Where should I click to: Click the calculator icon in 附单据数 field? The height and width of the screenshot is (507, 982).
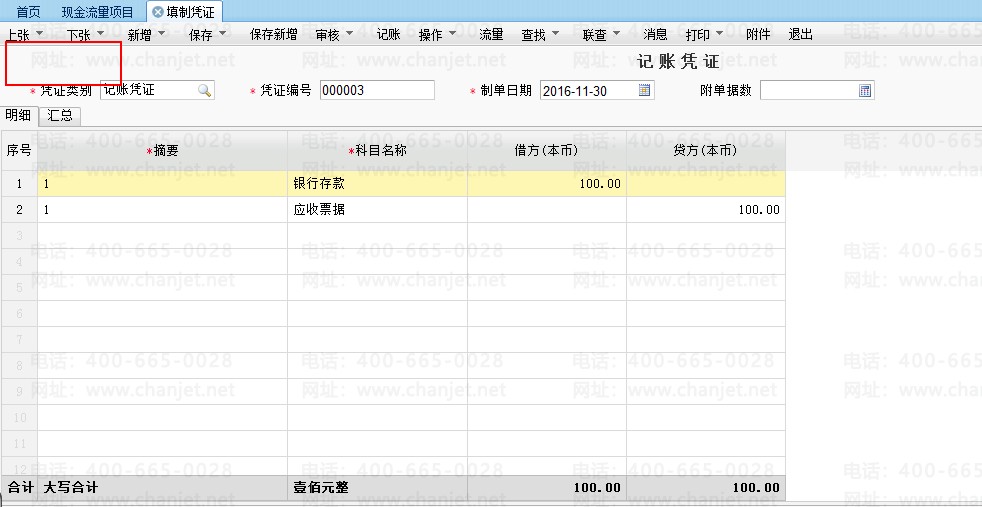tap(866, 91)
